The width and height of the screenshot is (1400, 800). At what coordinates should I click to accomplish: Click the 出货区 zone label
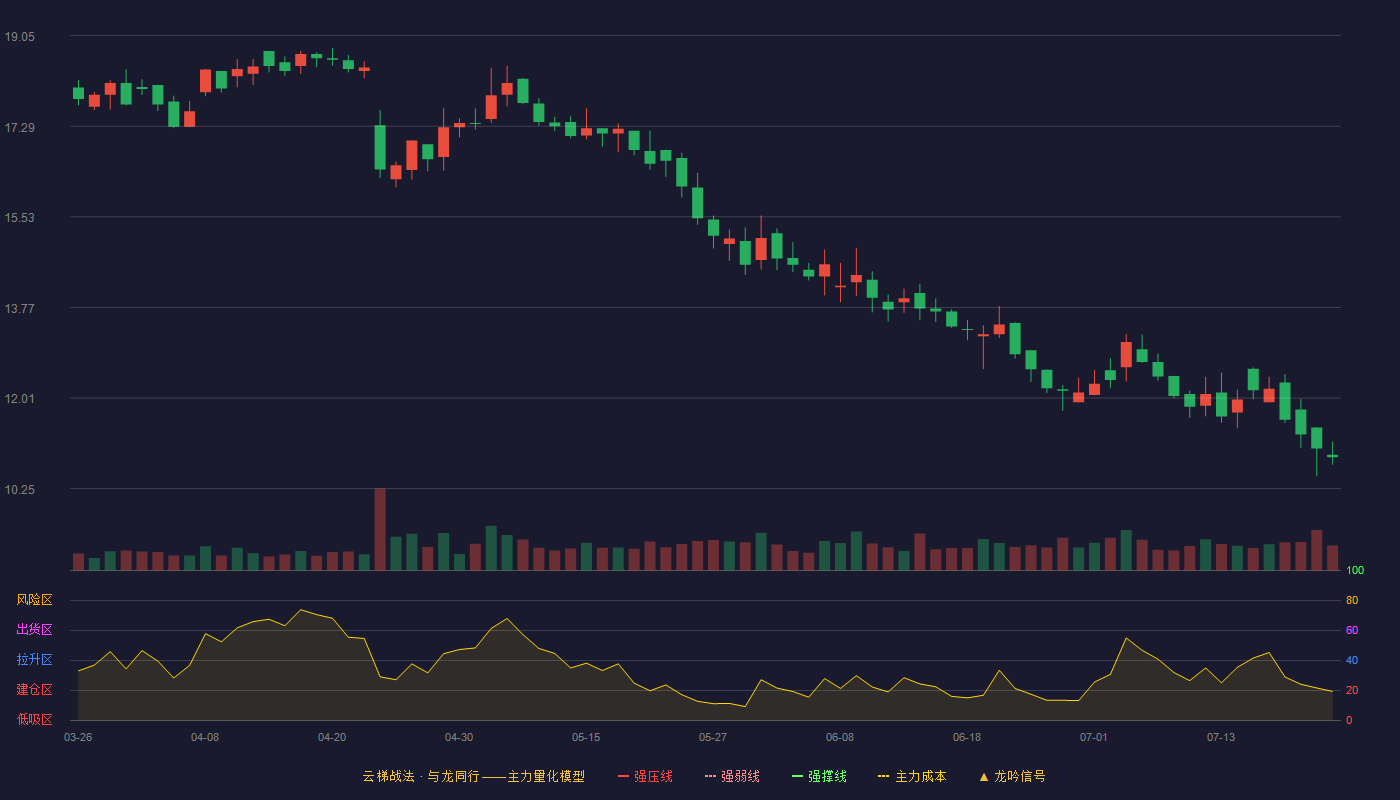point(34,630)
